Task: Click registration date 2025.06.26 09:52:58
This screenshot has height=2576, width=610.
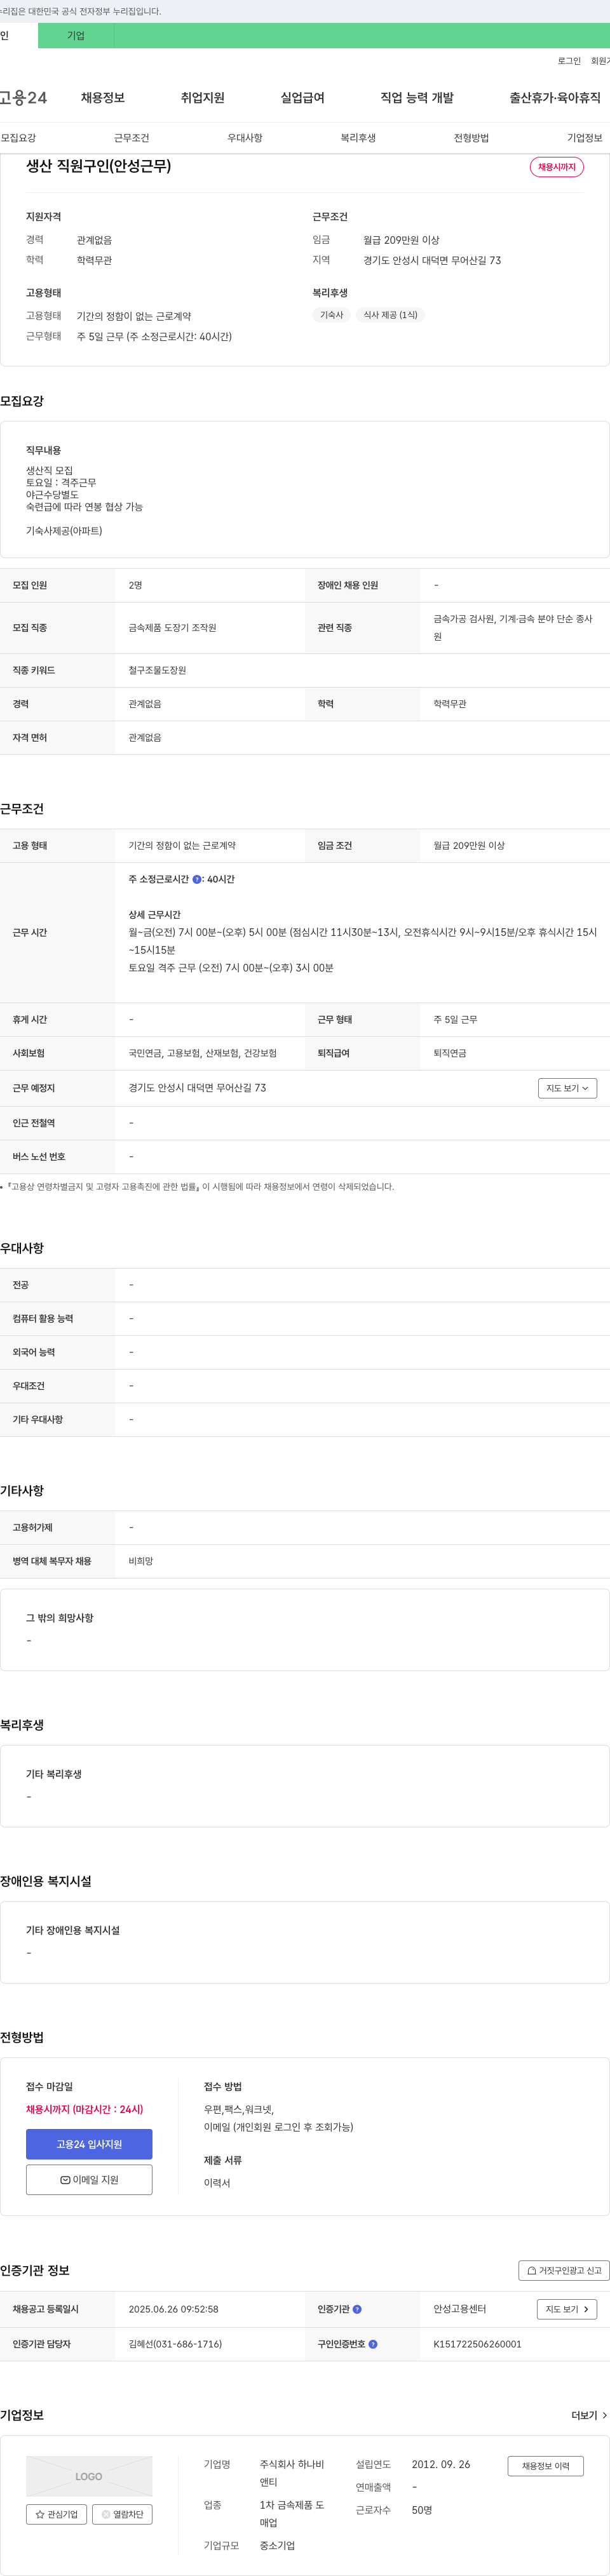Action: pyautogui.click(x=173, y=2309)
